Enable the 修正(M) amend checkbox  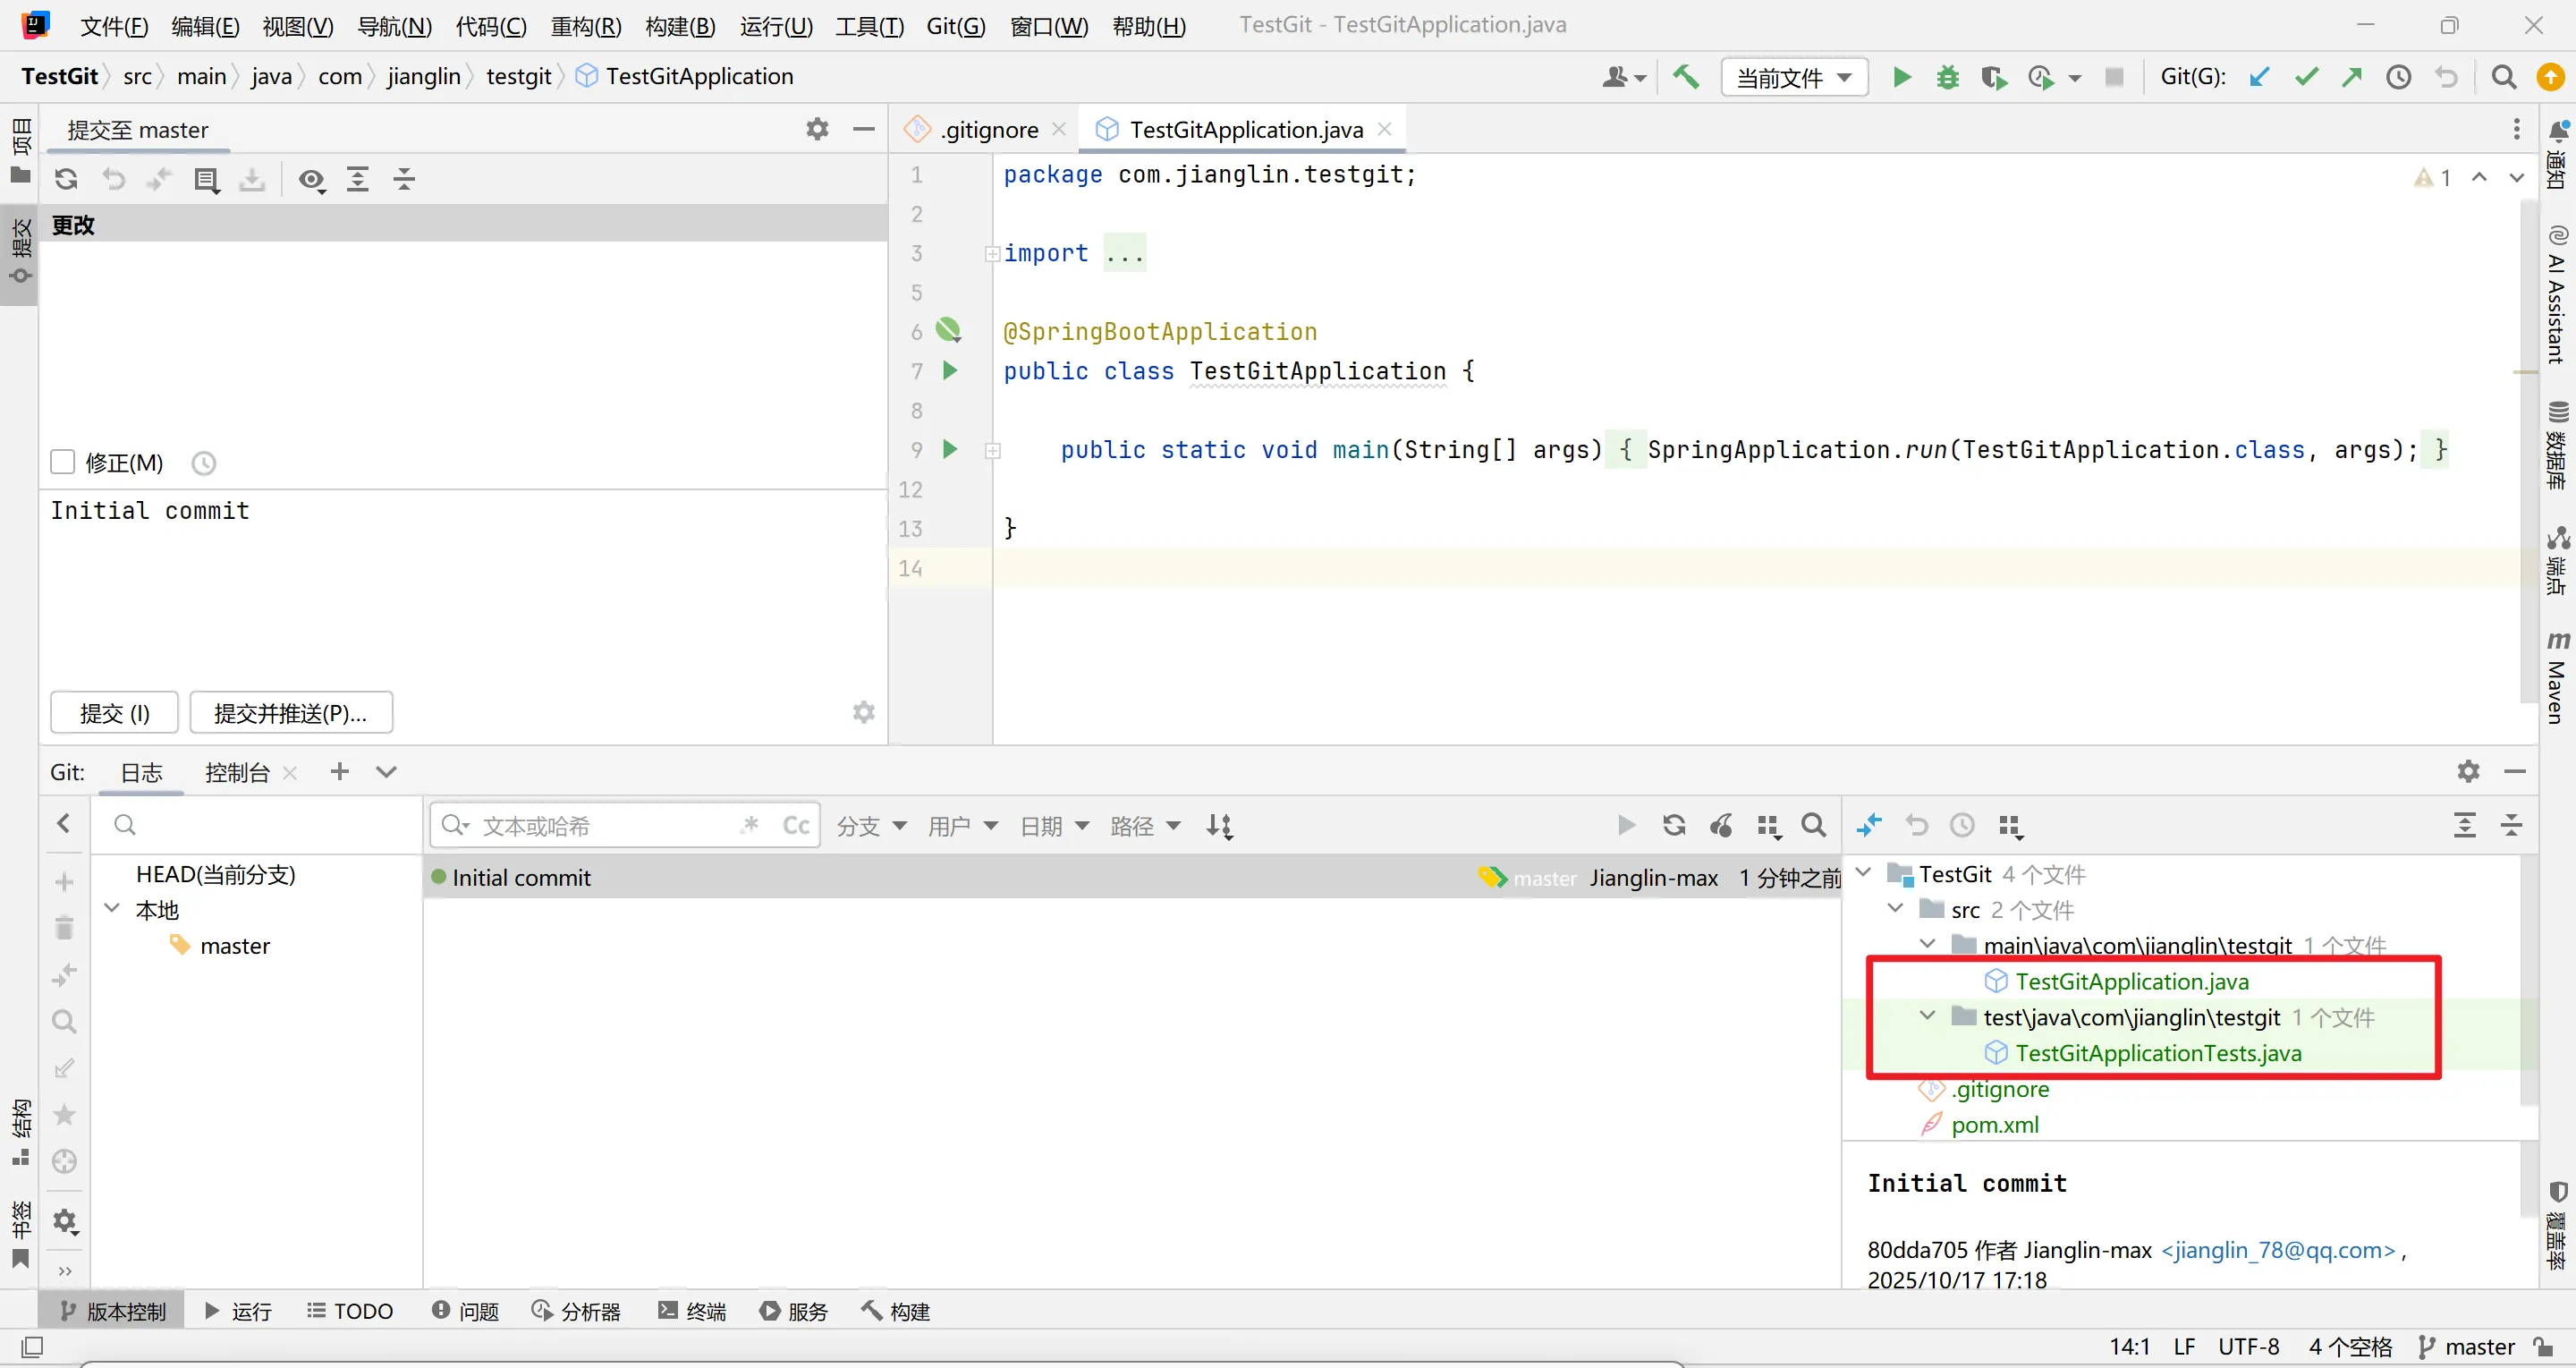tap(63, 462)
